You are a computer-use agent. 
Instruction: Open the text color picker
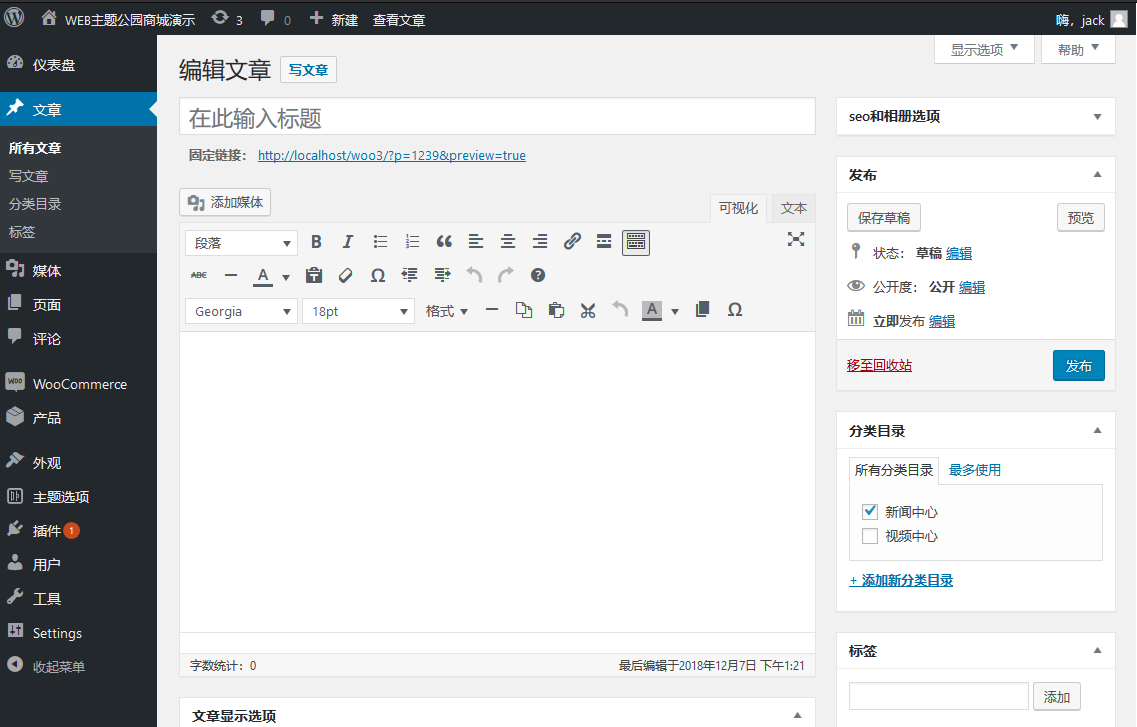point(261,275)
